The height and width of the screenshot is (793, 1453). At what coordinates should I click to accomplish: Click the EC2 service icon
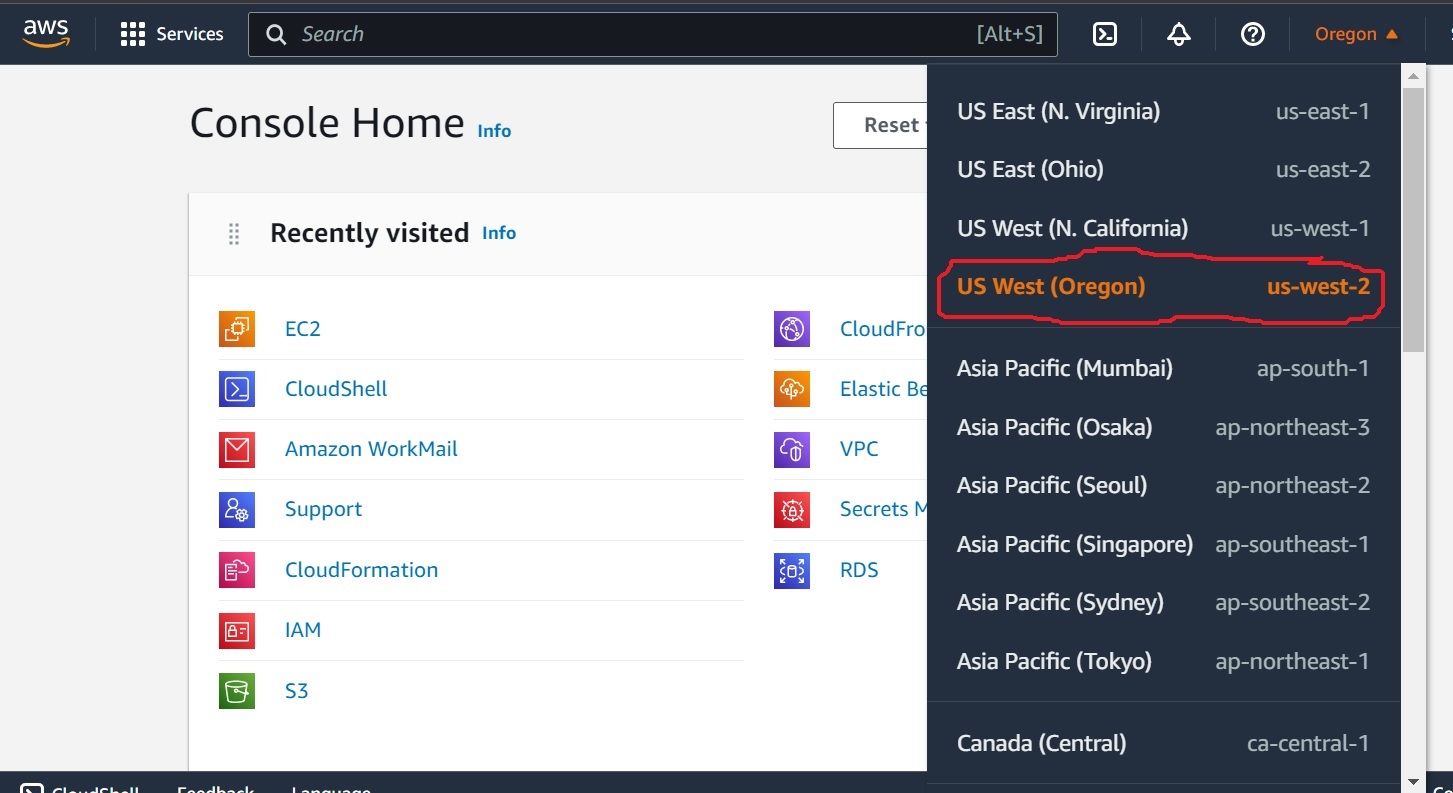click(x=237, y=329)
